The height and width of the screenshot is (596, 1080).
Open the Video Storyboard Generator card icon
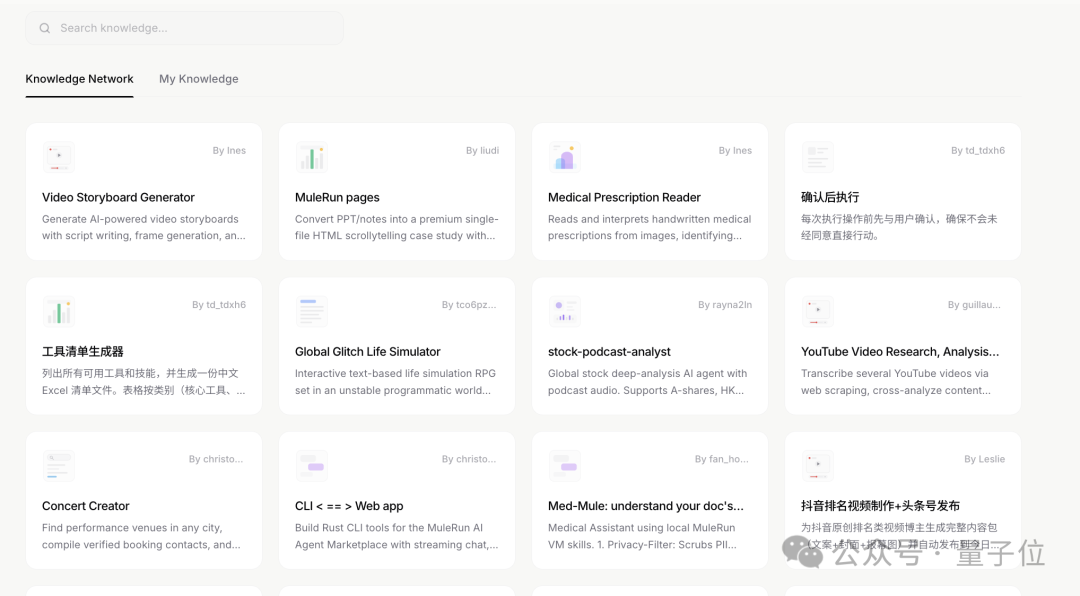tap(59, 157)
